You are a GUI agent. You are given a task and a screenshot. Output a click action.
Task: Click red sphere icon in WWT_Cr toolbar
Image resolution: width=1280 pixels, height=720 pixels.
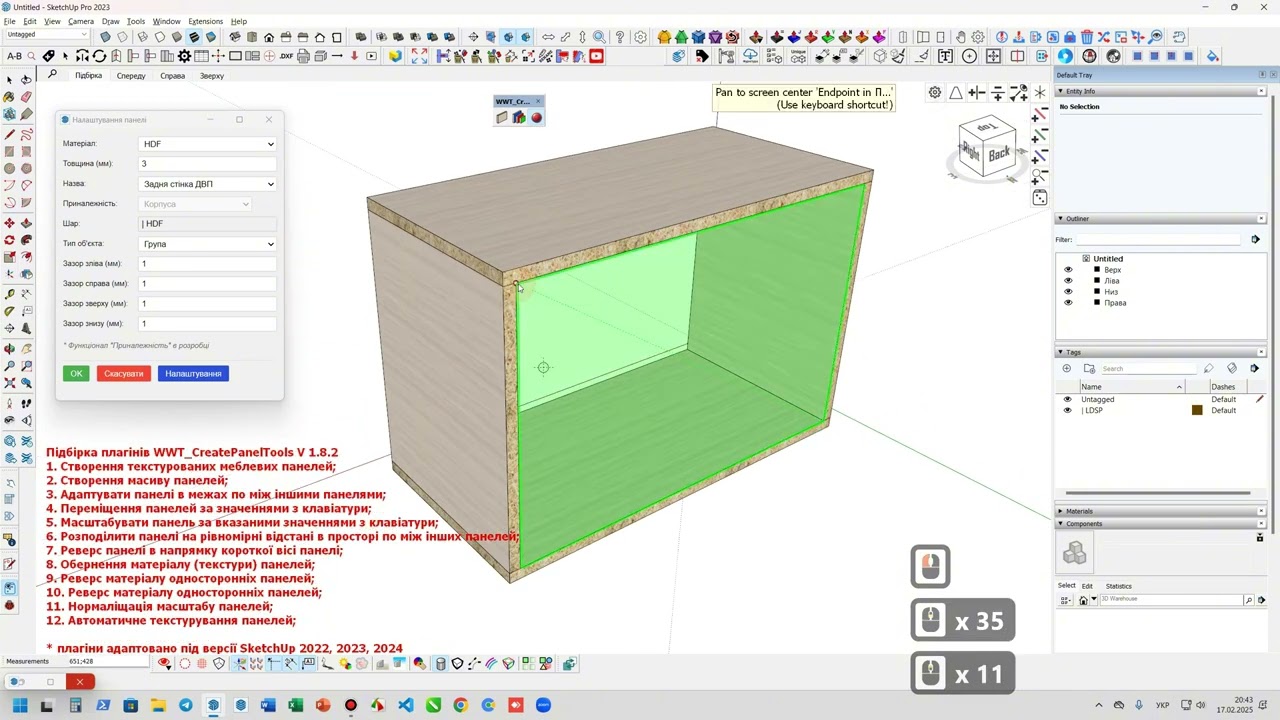click(536, 118)
